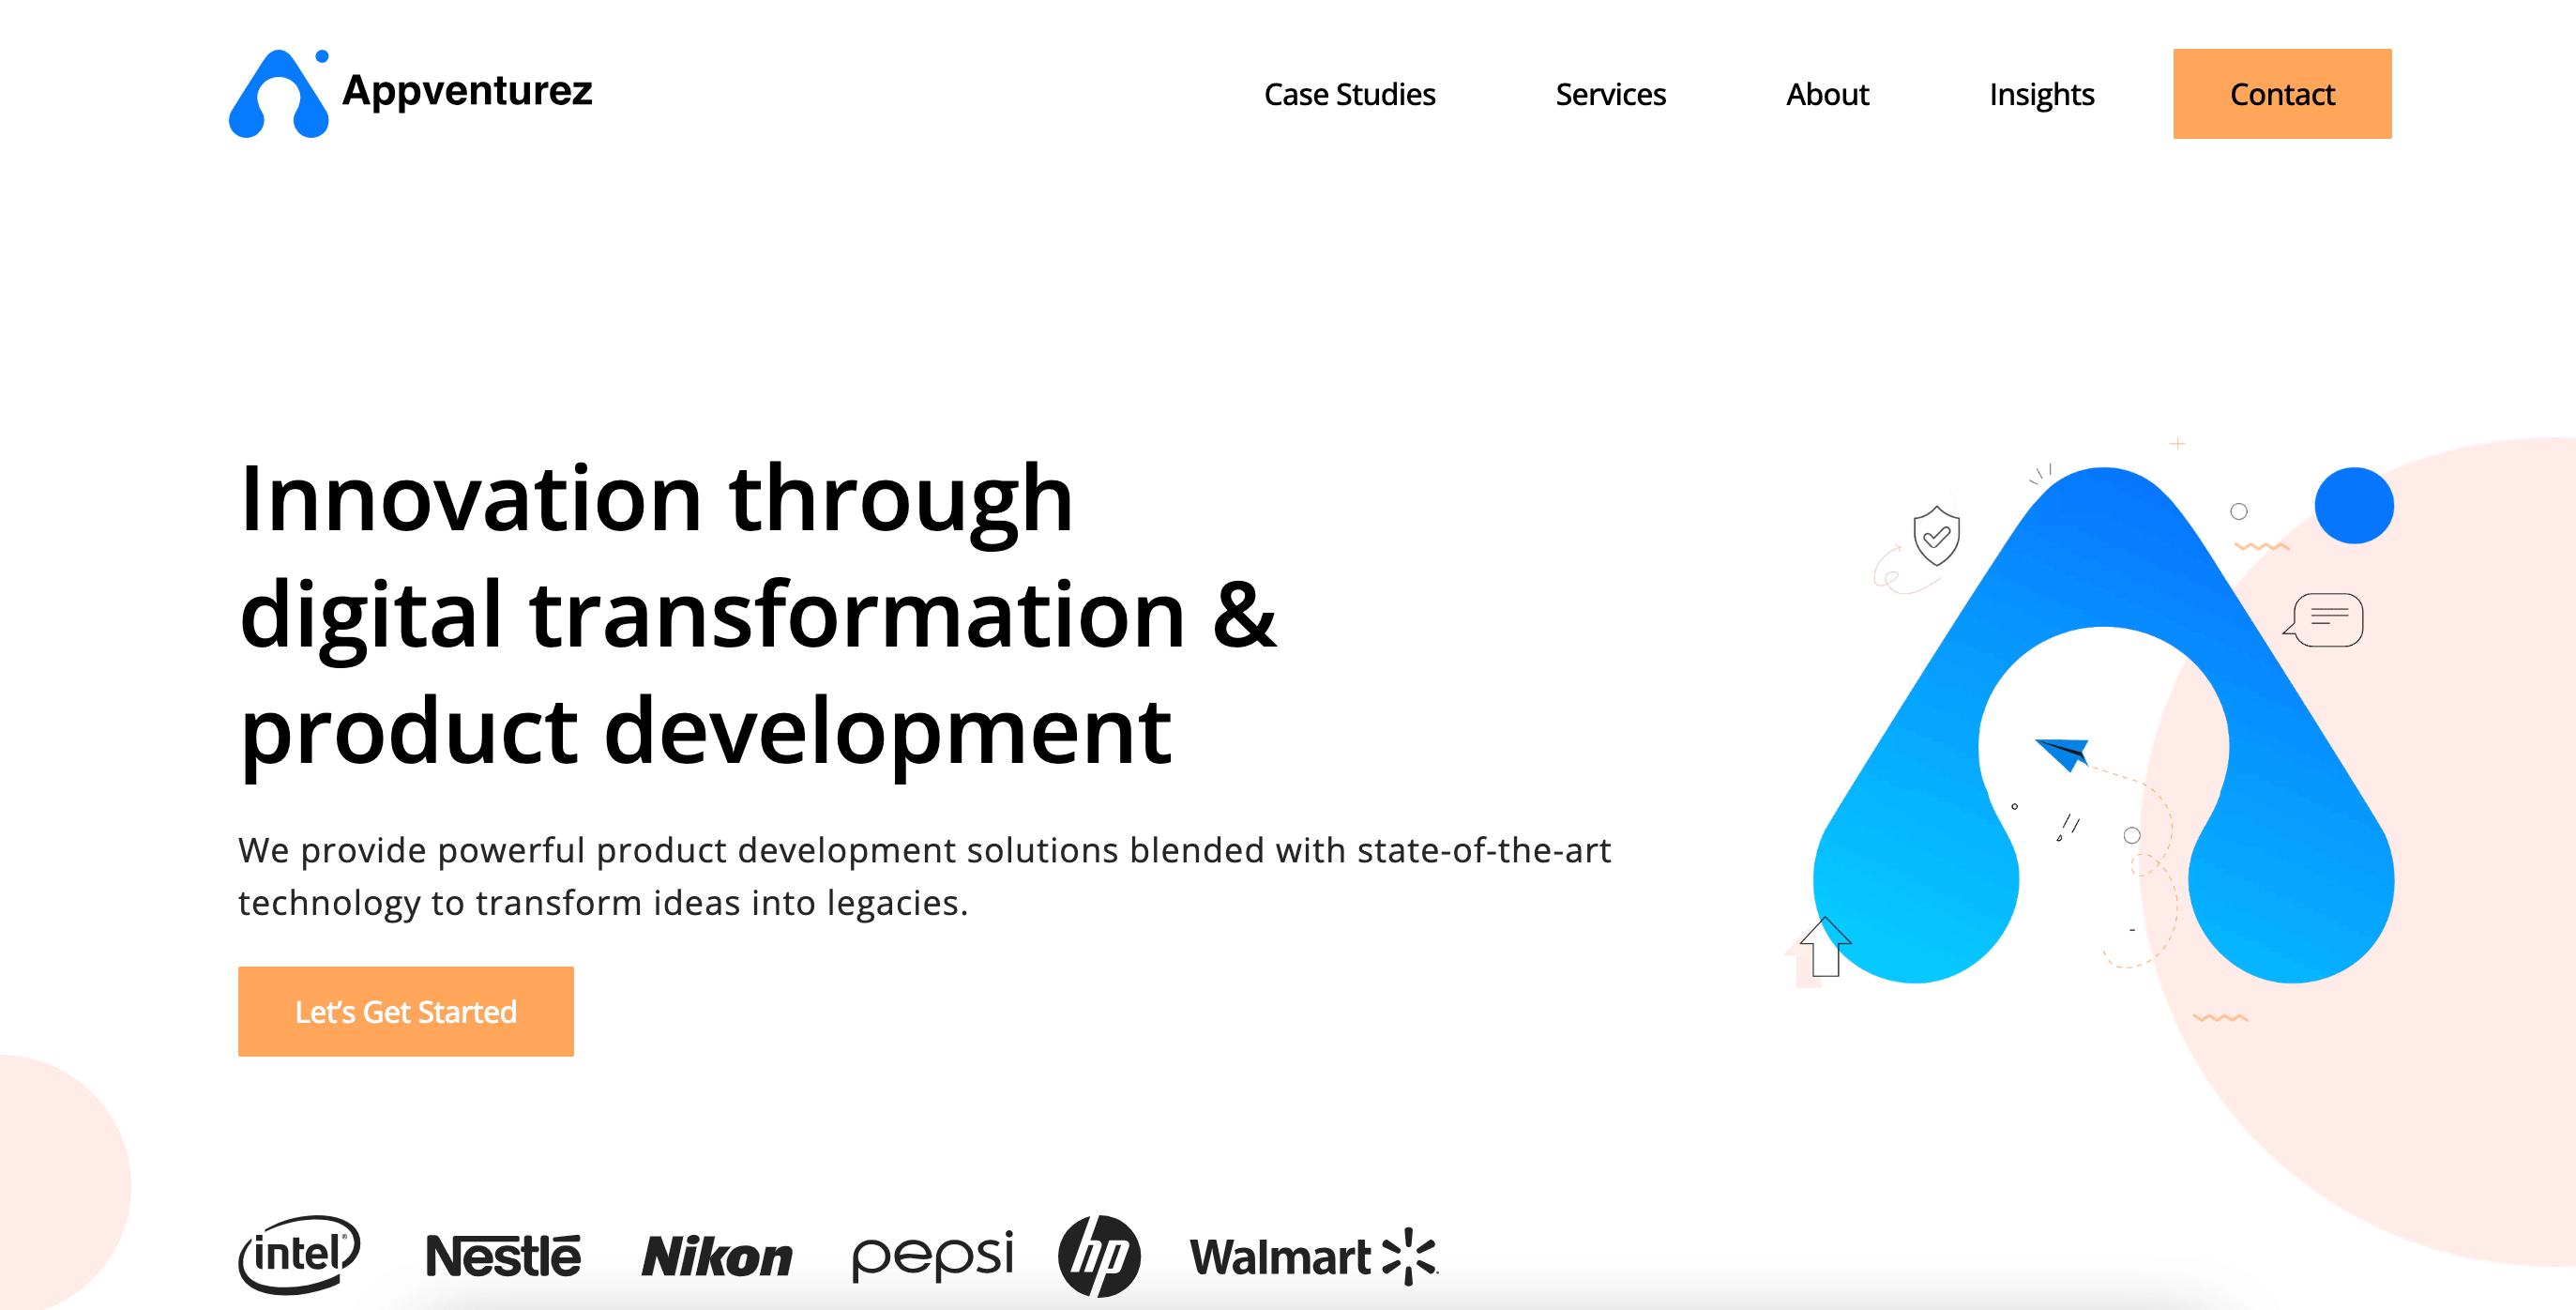Expand the About section dropdown
The image size is (2576, 1310).
click(x=1825, y=94)
